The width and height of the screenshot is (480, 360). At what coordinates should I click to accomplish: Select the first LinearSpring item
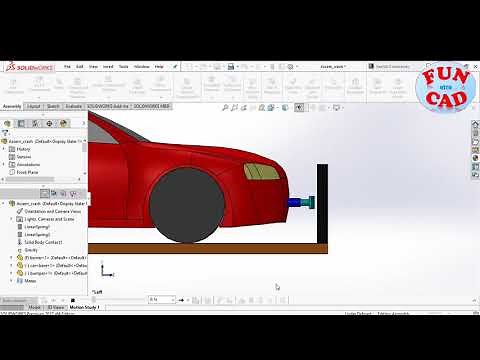click(33, 227)
